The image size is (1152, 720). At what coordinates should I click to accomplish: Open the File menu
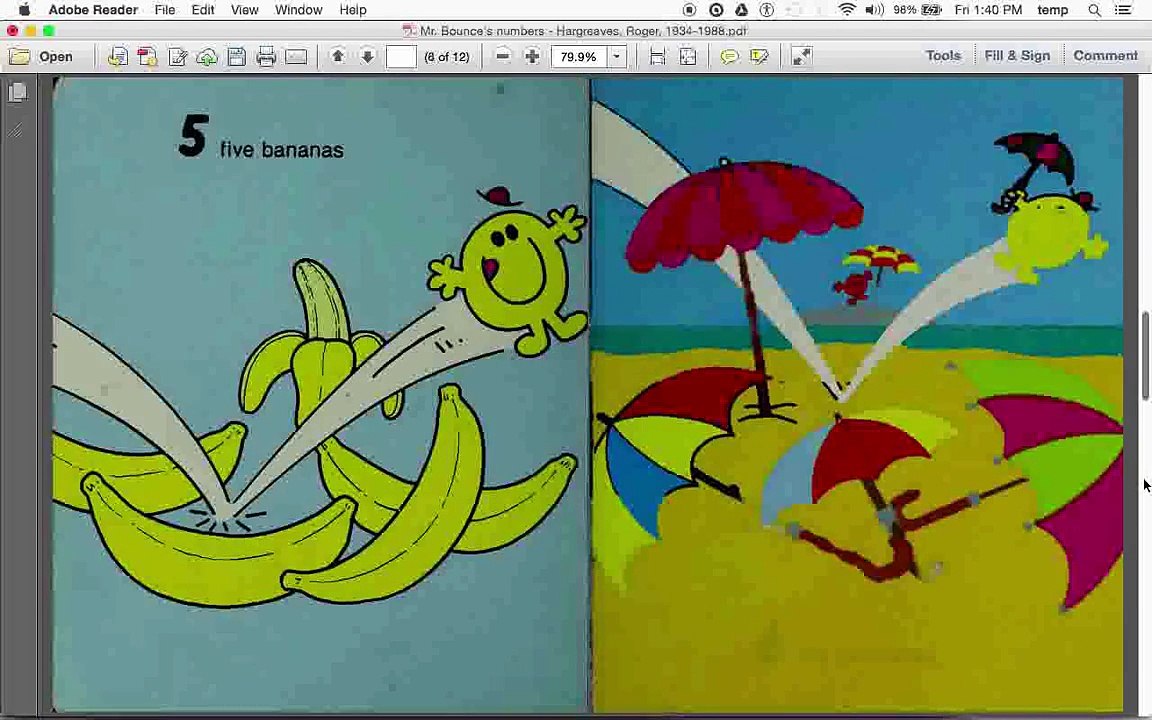click(x=165, y=10)
